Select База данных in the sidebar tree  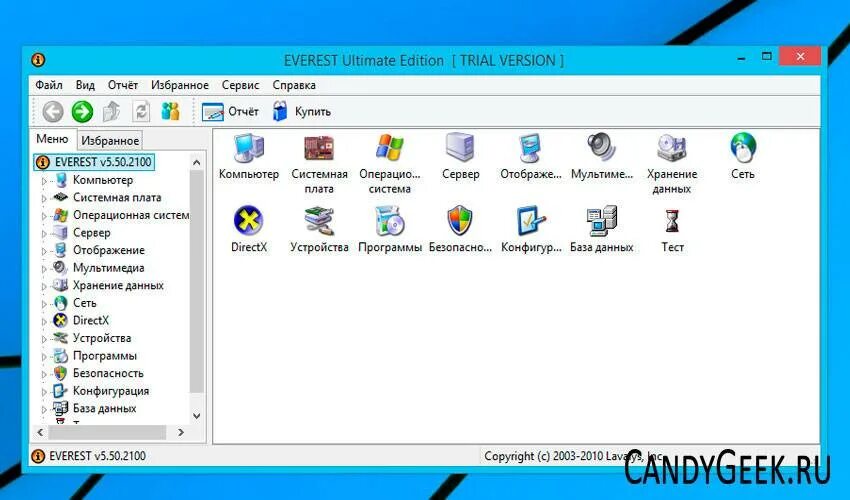[104, 408]
